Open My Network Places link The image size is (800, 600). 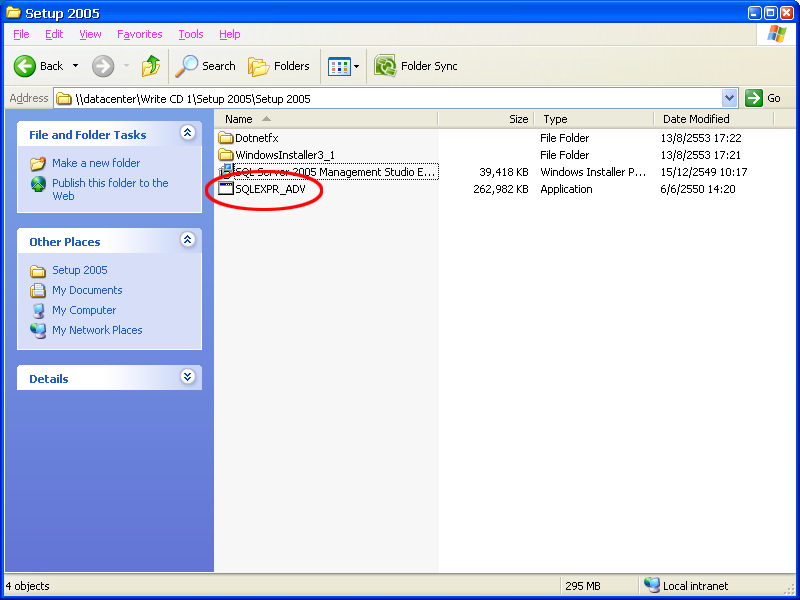[97, 330]
